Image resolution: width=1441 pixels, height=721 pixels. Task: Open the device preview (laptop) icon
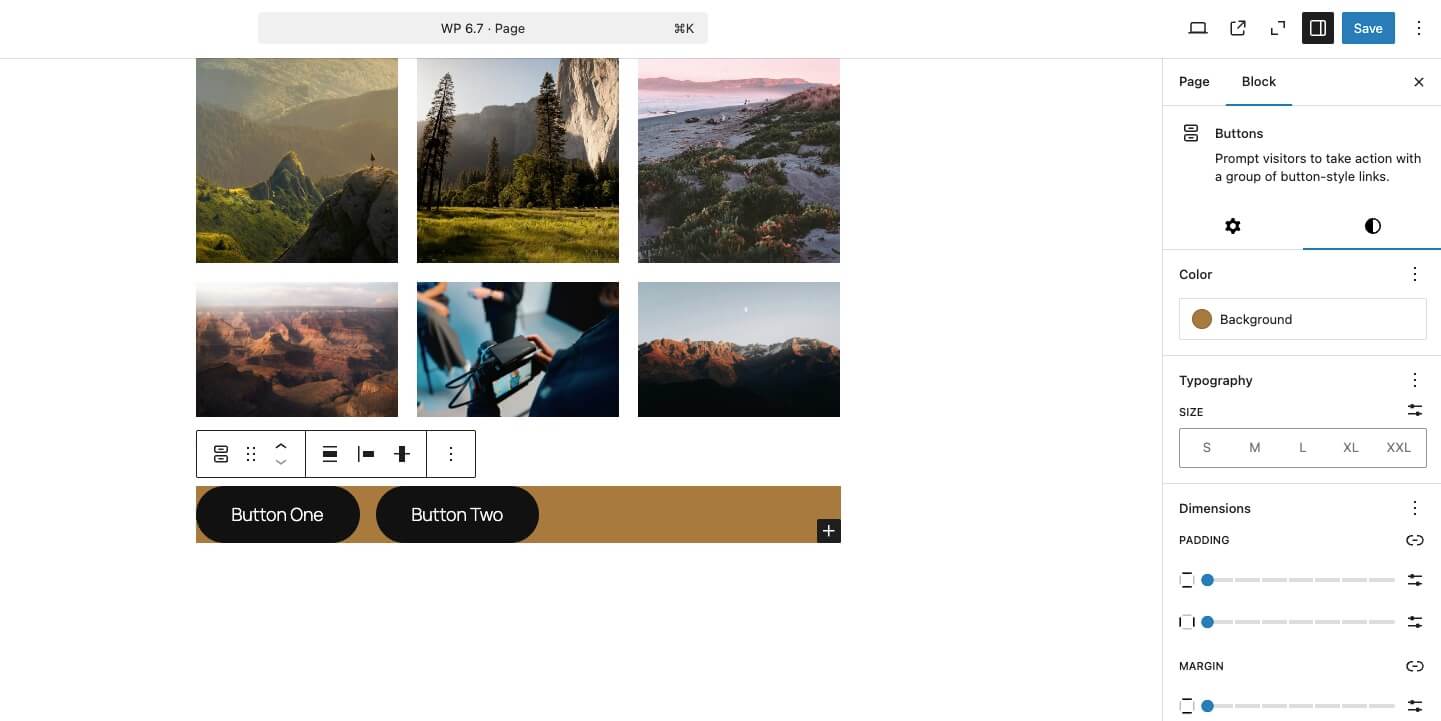[1198, 28]
